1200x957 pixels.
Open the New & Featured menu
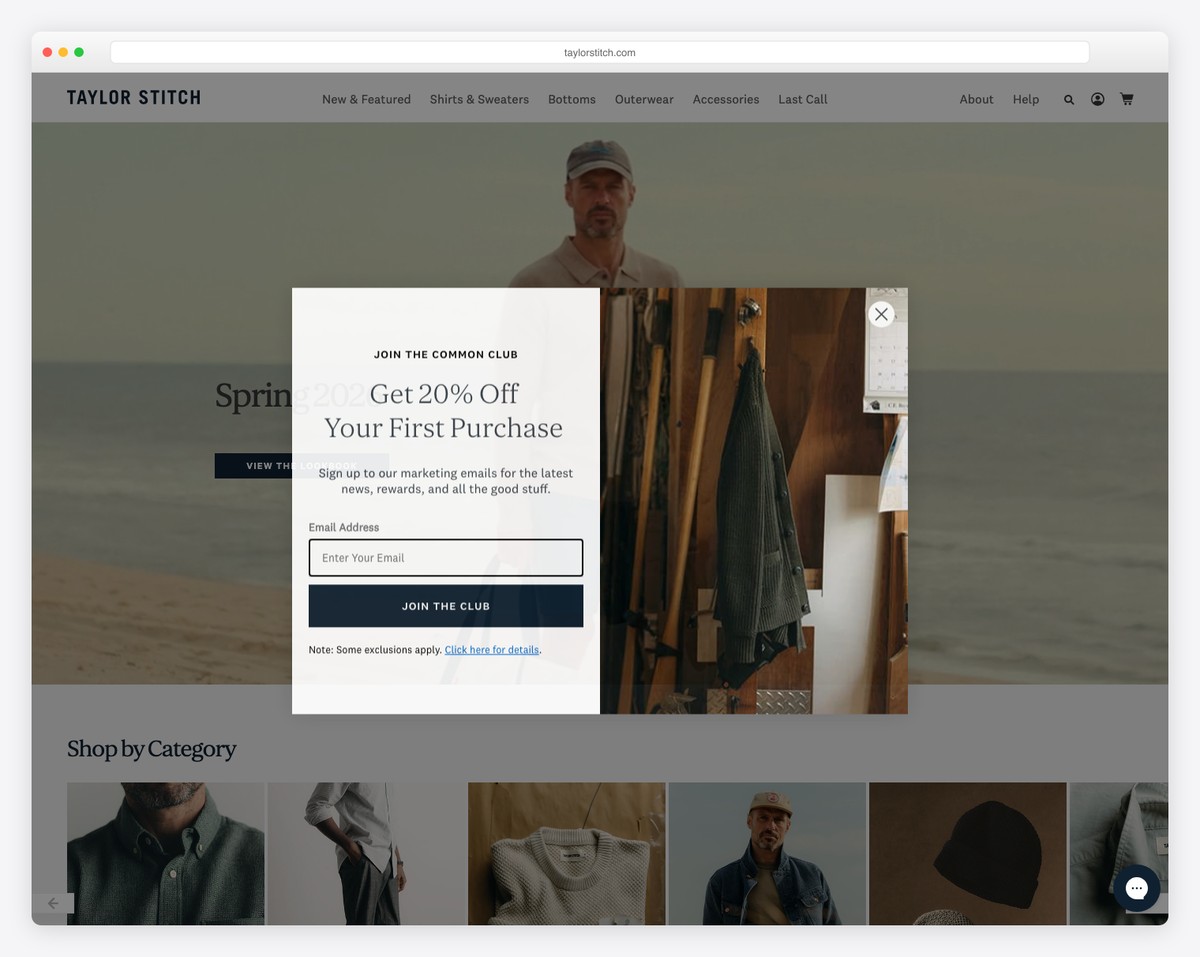tap(366, 99)
